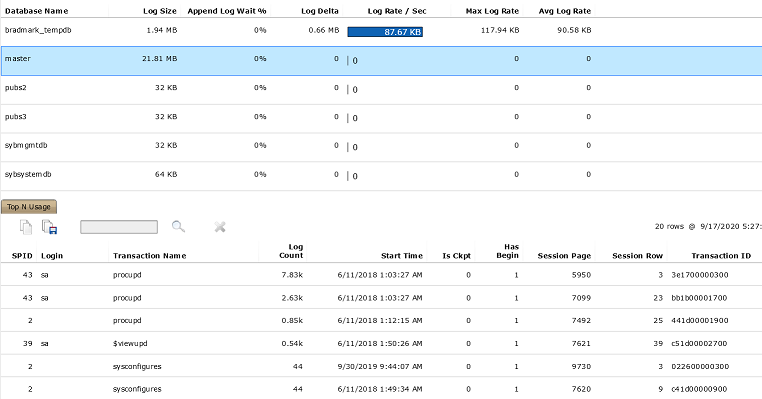Select the pubs2 database row
The height and width of the screenshot is (399, 762).
coord(381,89)
